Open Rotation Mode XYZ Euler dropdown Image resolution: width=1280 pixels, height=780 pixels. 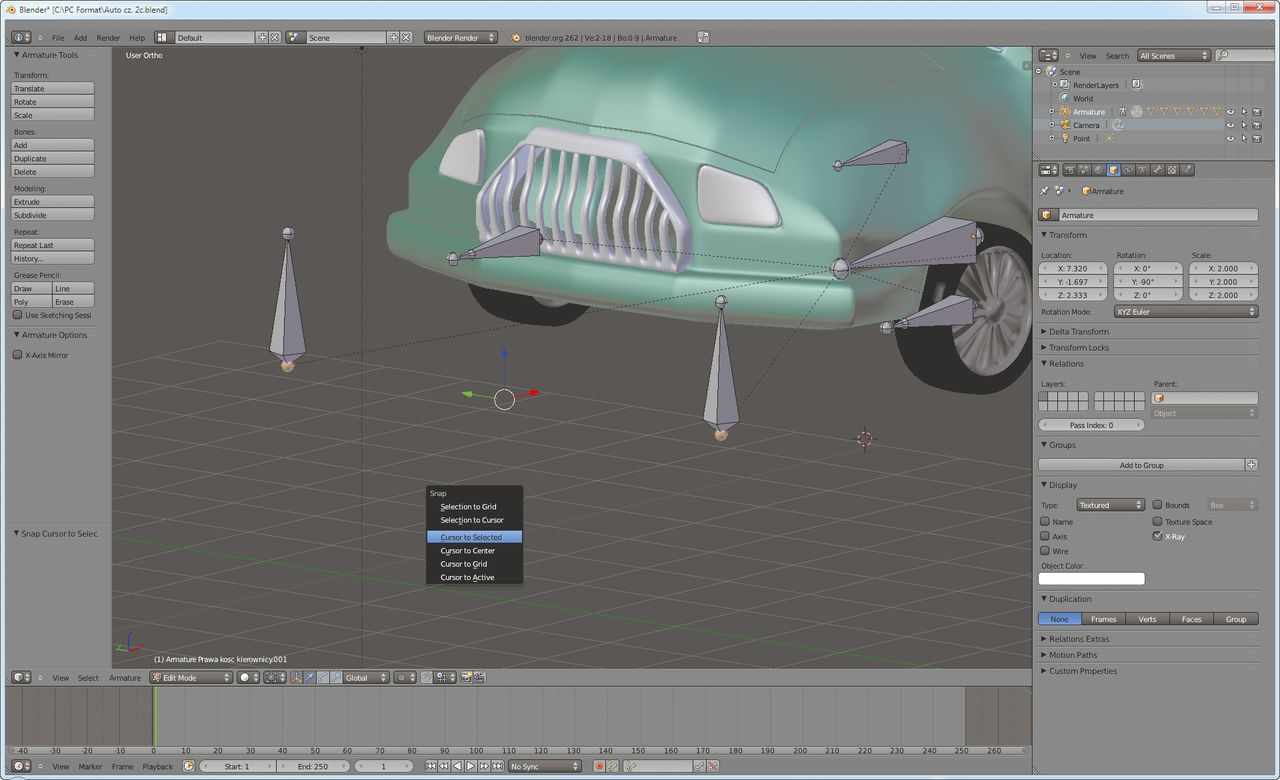(1186, 312)
